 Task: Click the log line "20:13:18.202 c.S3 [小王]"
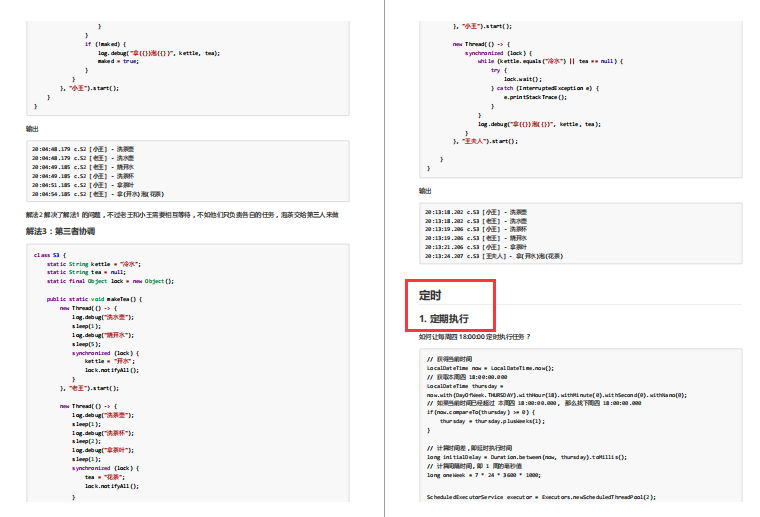pyautogui.click(x=476, y=212)
